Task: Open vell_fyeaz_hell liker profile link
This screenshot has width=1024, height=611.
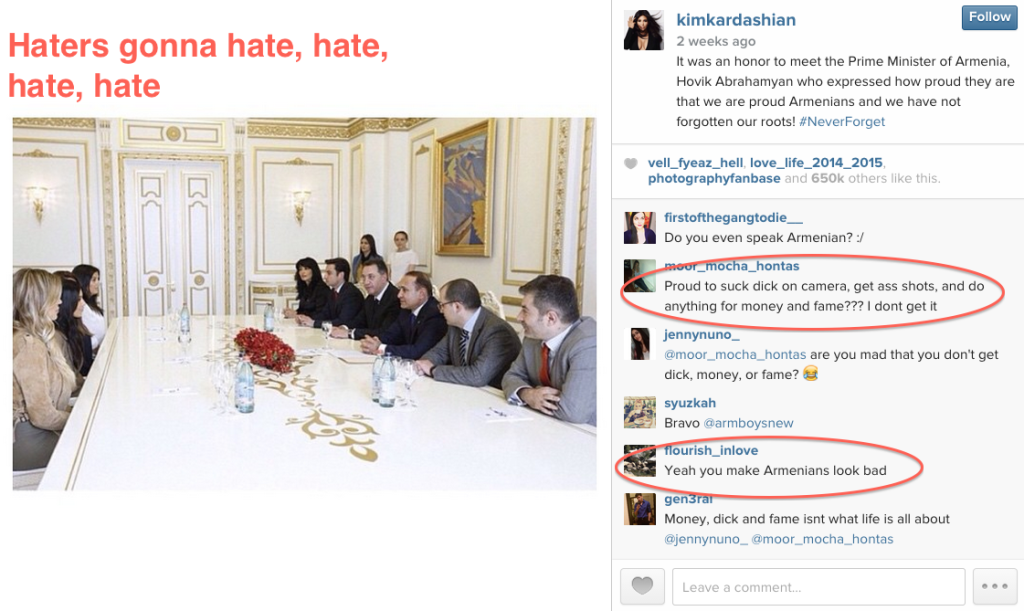Action: coord(695,163)
